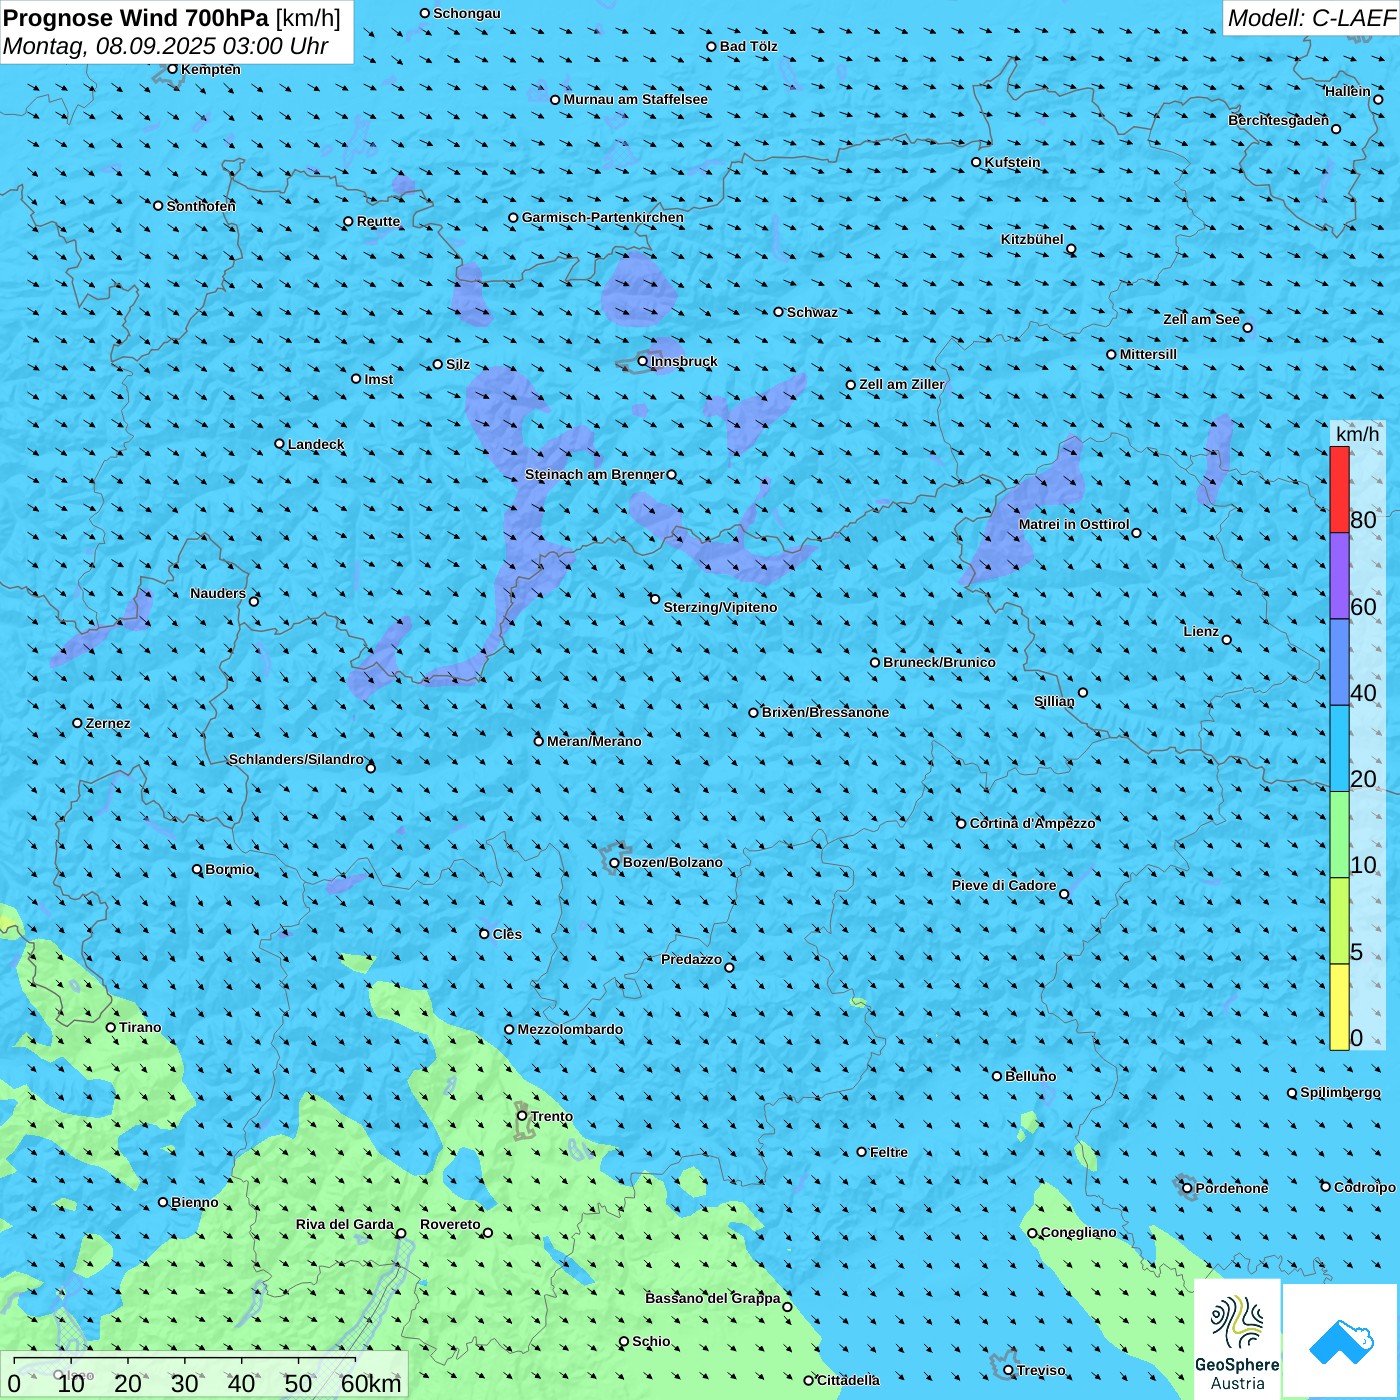Click the 'Conegliano' label

1079,1232
